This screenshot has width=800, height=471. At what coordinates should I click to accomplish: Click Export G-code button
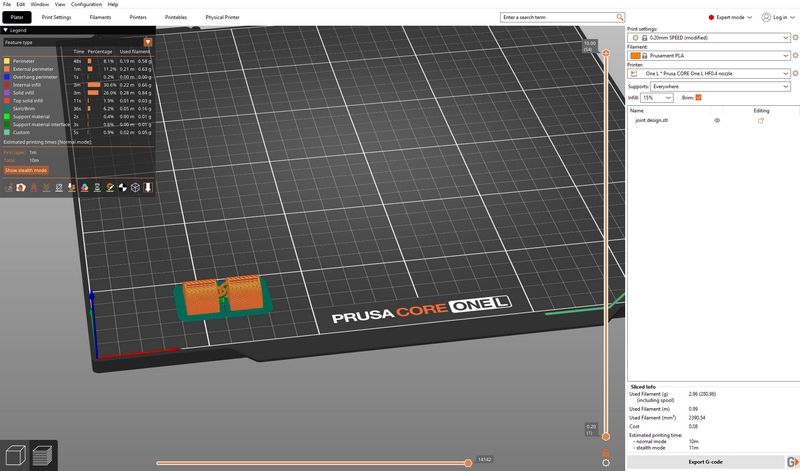tap(705, 462)
